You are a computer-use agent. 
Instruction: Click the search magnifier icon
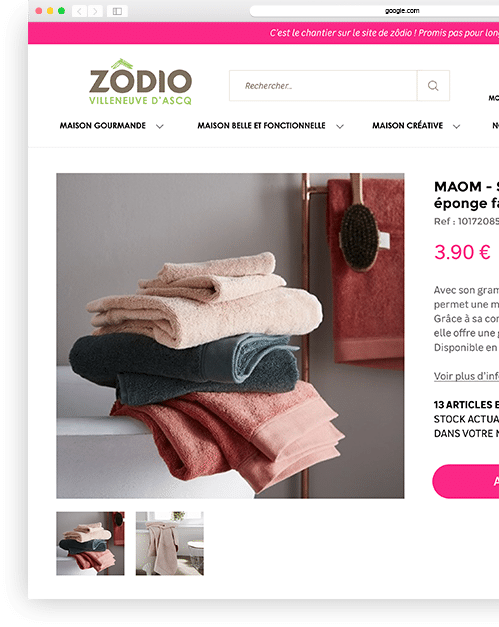coord(433,86)
